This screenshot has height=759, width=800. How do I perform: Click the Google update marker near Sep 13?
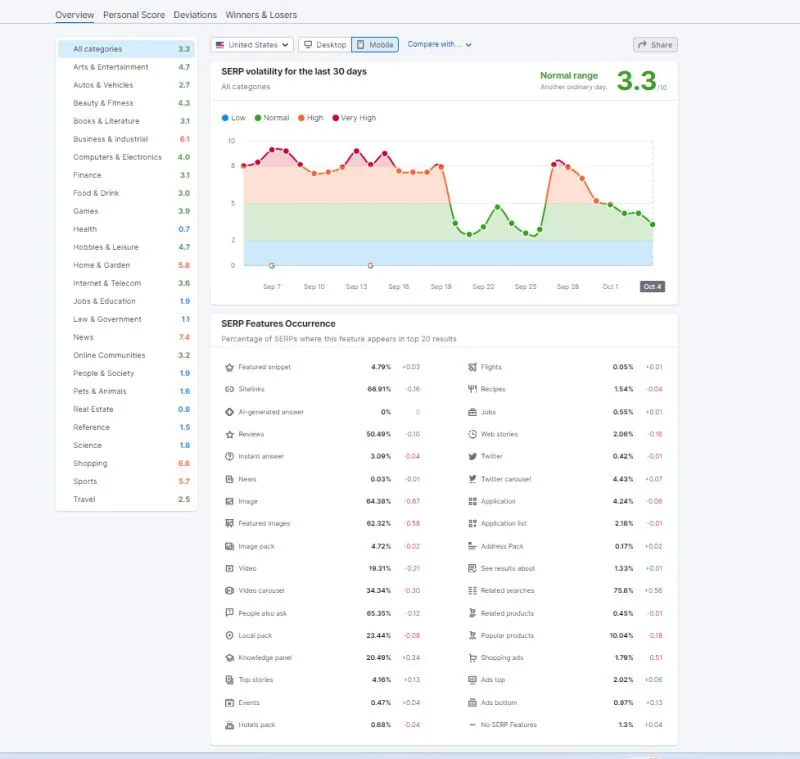370,266
